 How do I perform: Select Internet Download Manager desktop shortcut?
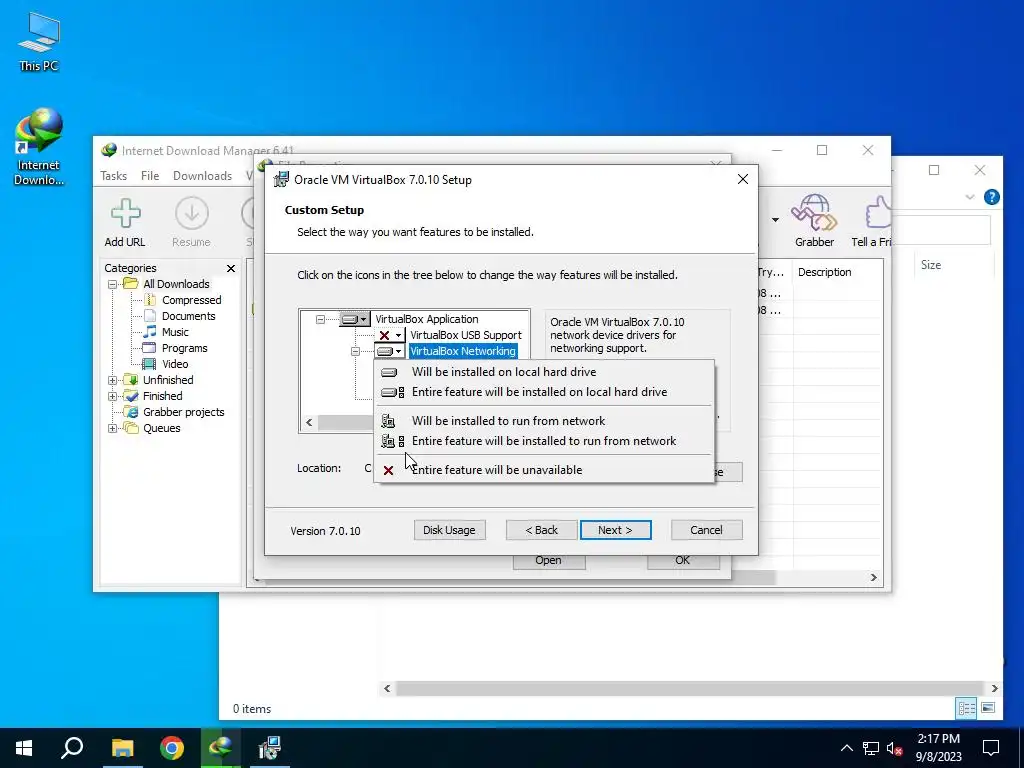(39, 148)
